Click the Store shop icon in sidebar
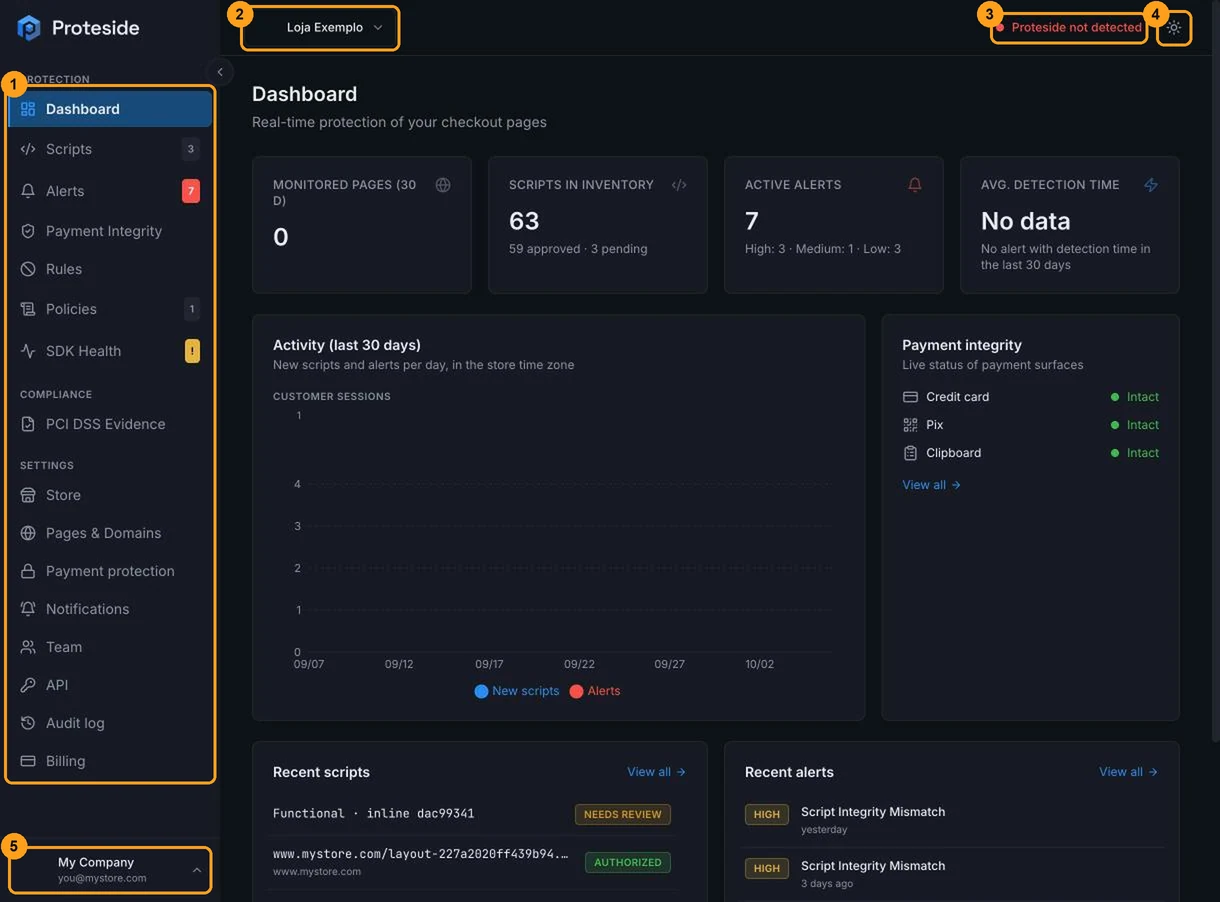Screen dimensions: 1220x902 28,495
